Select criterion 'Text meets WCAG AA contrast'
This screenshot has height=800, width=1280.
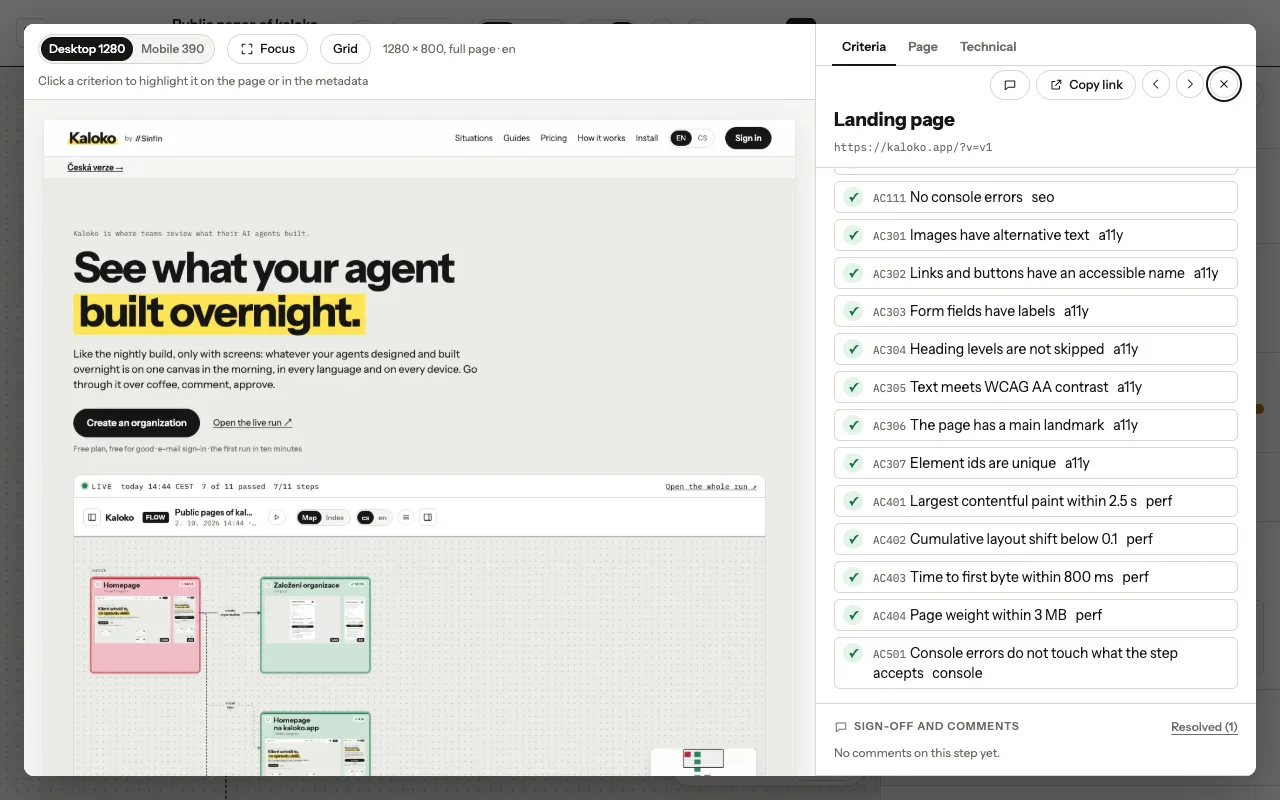[1036, 387]
